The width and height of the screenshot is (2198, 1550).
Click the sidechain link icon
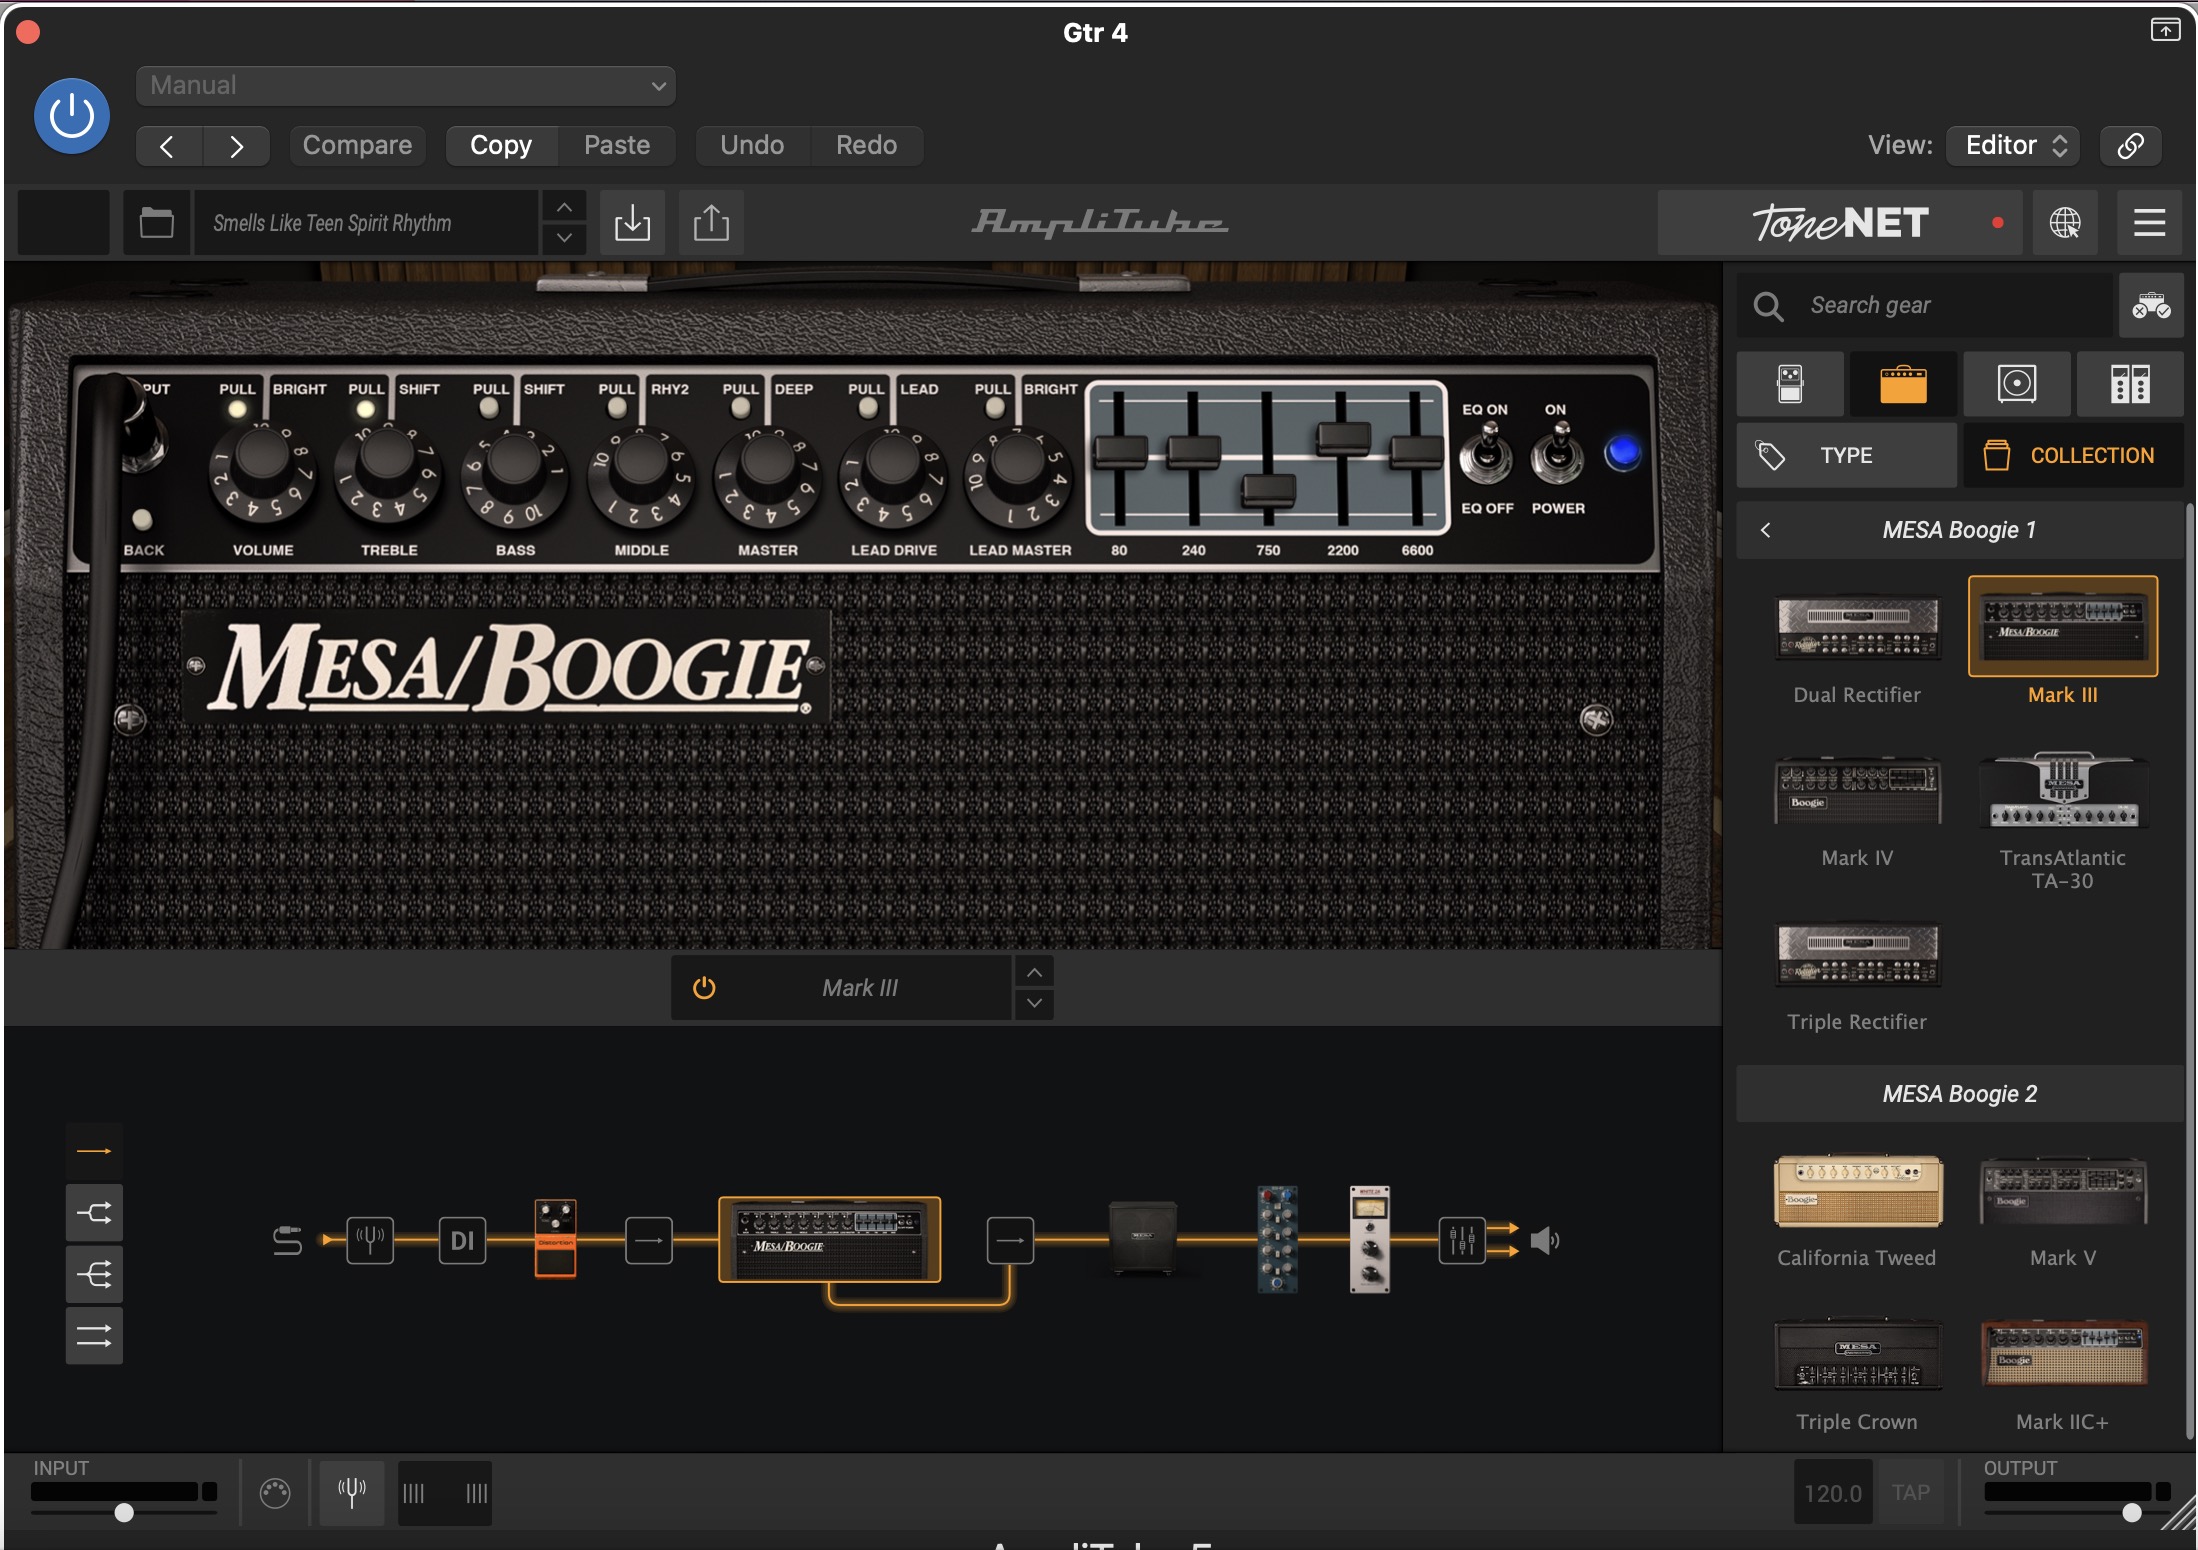[x=2130, y=146]
